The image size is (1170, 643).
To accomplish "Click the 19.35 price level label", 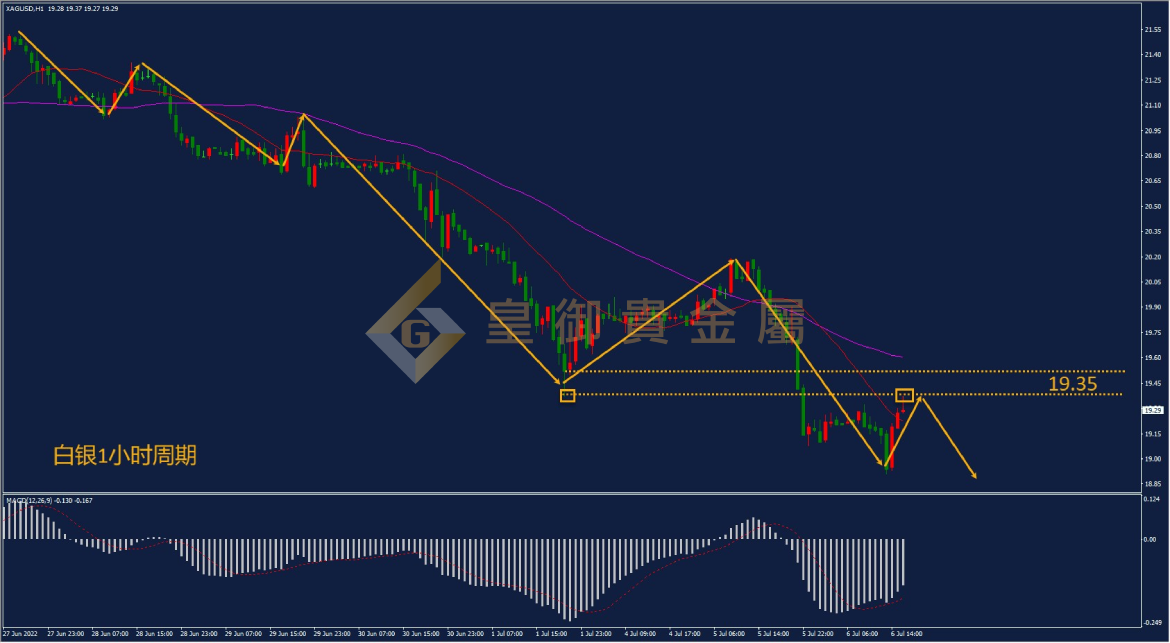I will tap(1072, 384).
